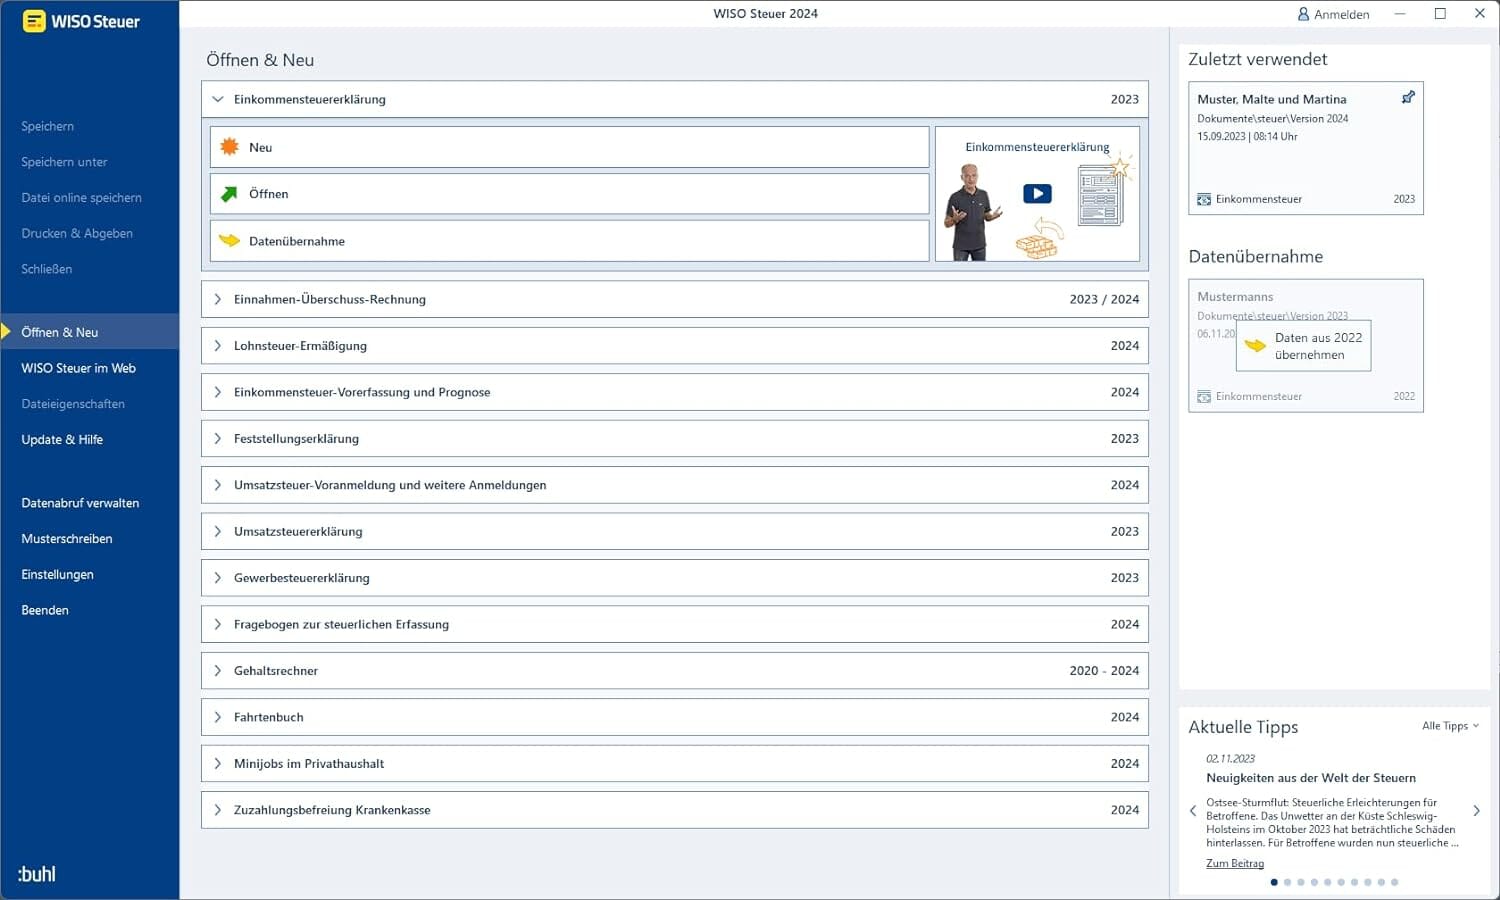Open Muster, Malte und Martina recent file
This screenshot has width=1500, height=900.
[1306, 148]
